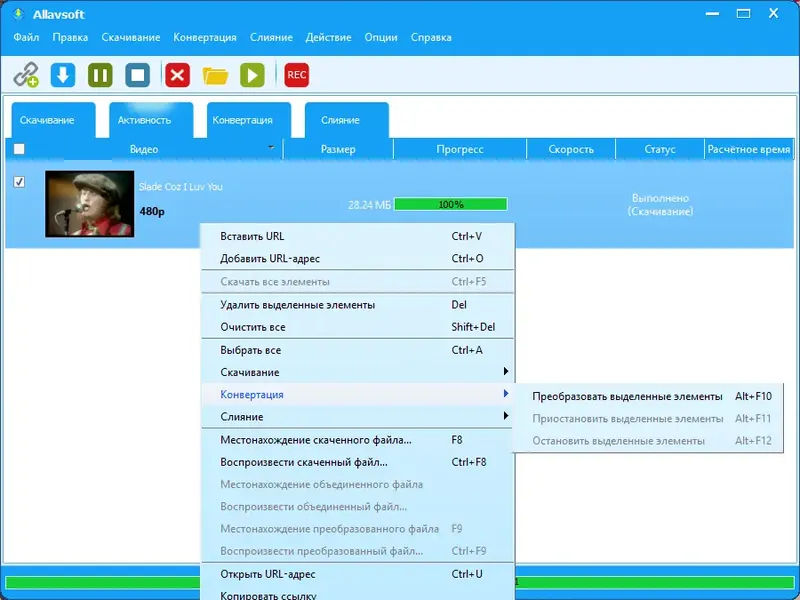Stop the download with the stop icon
This screenshot has height=600, width=800.
tap(135, 74)
